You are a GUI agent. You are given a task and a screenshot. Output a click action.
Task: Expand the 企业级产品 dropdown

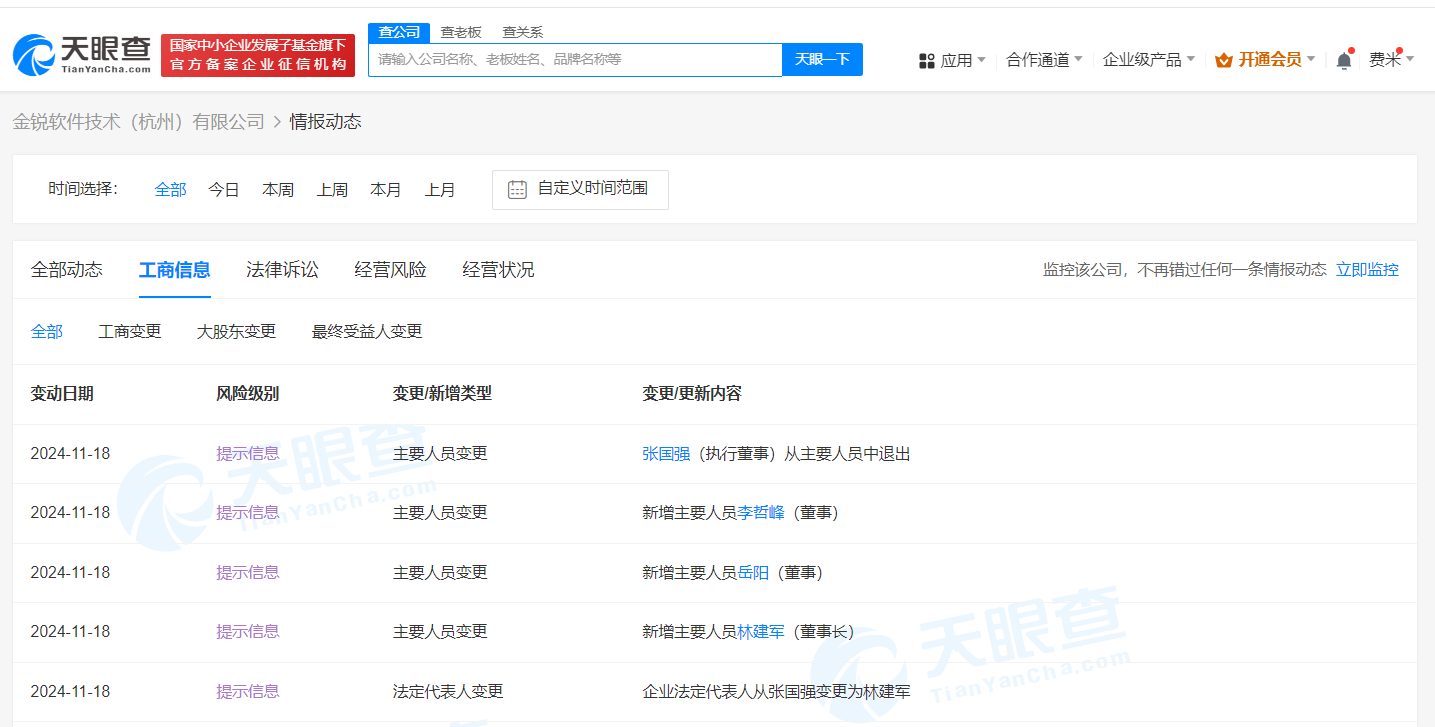1149,60
